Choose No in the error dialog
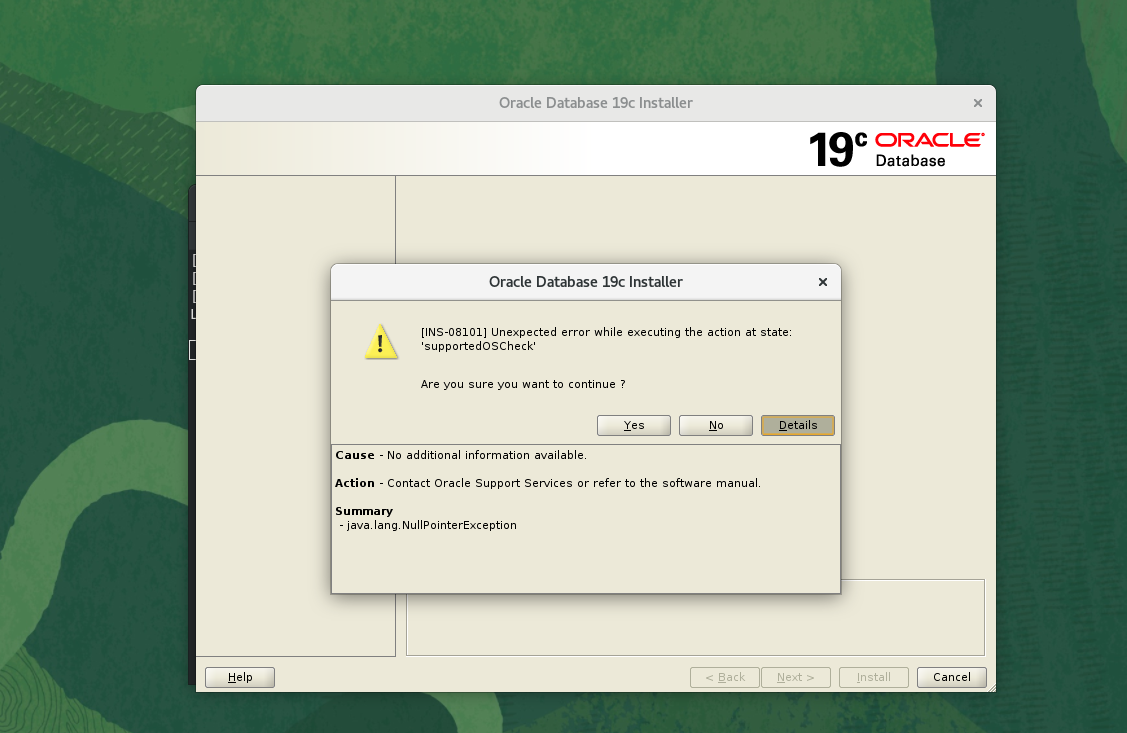This screenshot has height=733, width=1127. click(715, 425)
